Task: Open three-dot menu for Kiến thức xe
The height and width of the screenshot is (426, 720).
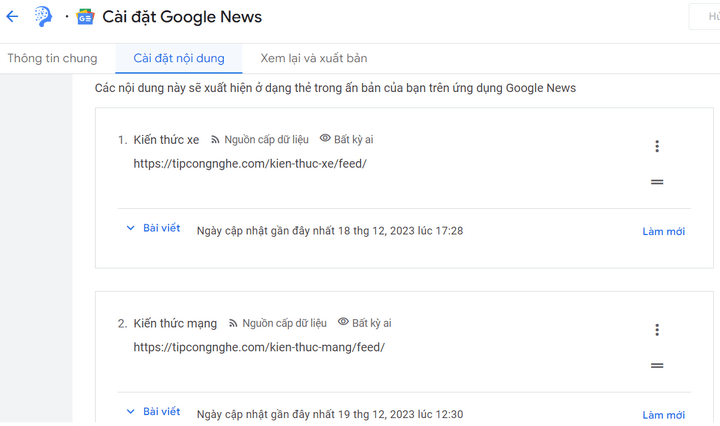Action: coord(657,146)
